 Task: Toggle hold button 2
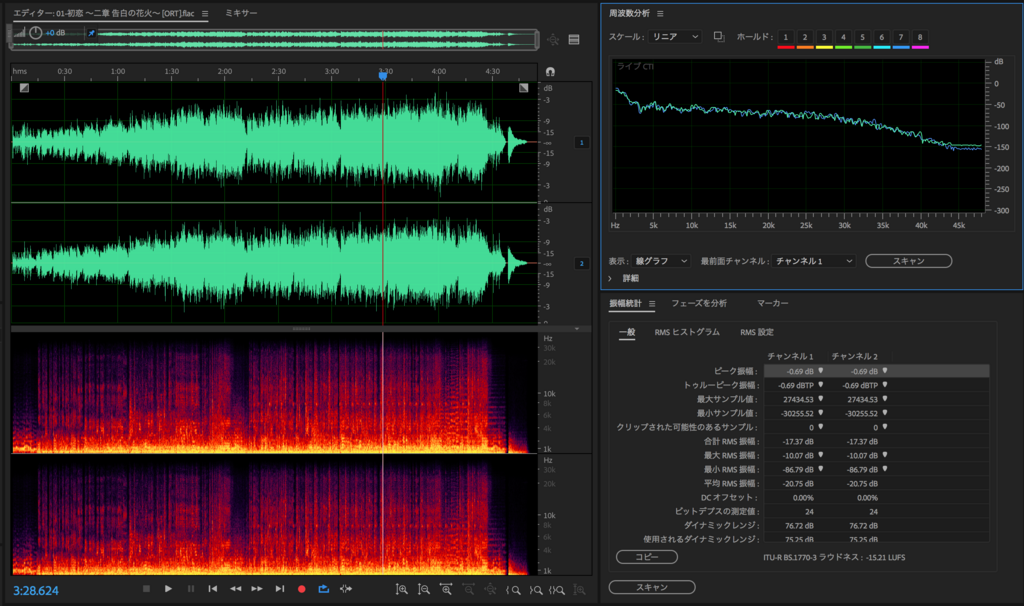(x=805, y=37)
